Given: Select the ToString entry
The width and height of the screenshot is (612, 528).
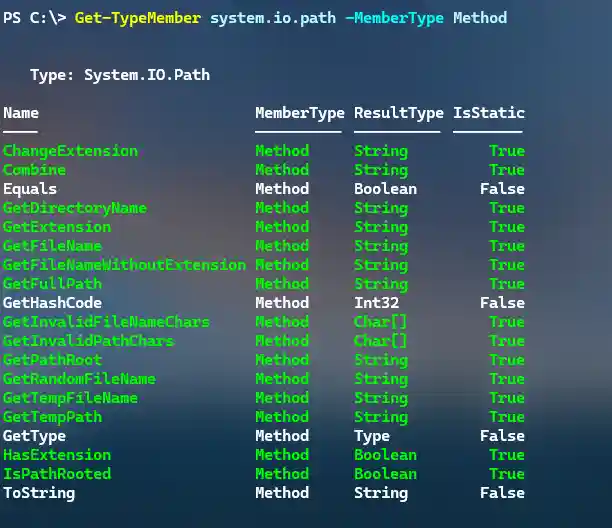Looking at the screenshot, I should [39, 493].
